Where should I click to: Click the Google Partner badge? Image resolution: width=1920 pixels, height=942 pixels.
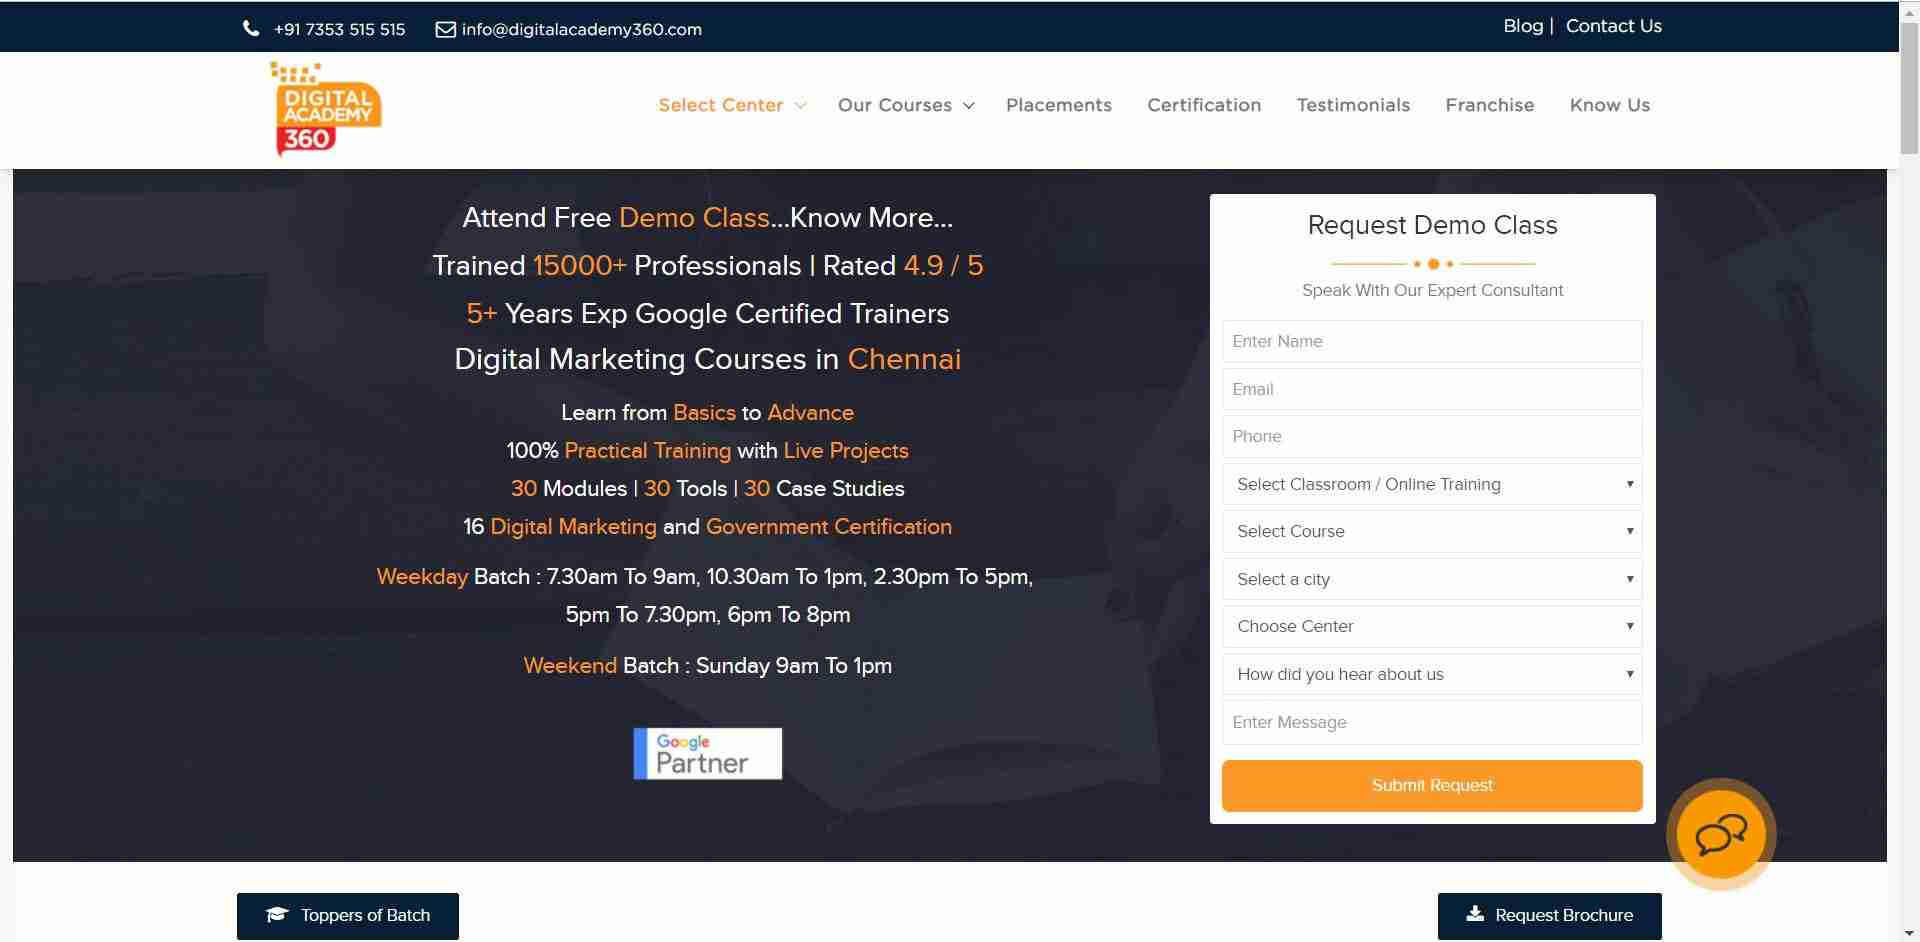[707, 753]
